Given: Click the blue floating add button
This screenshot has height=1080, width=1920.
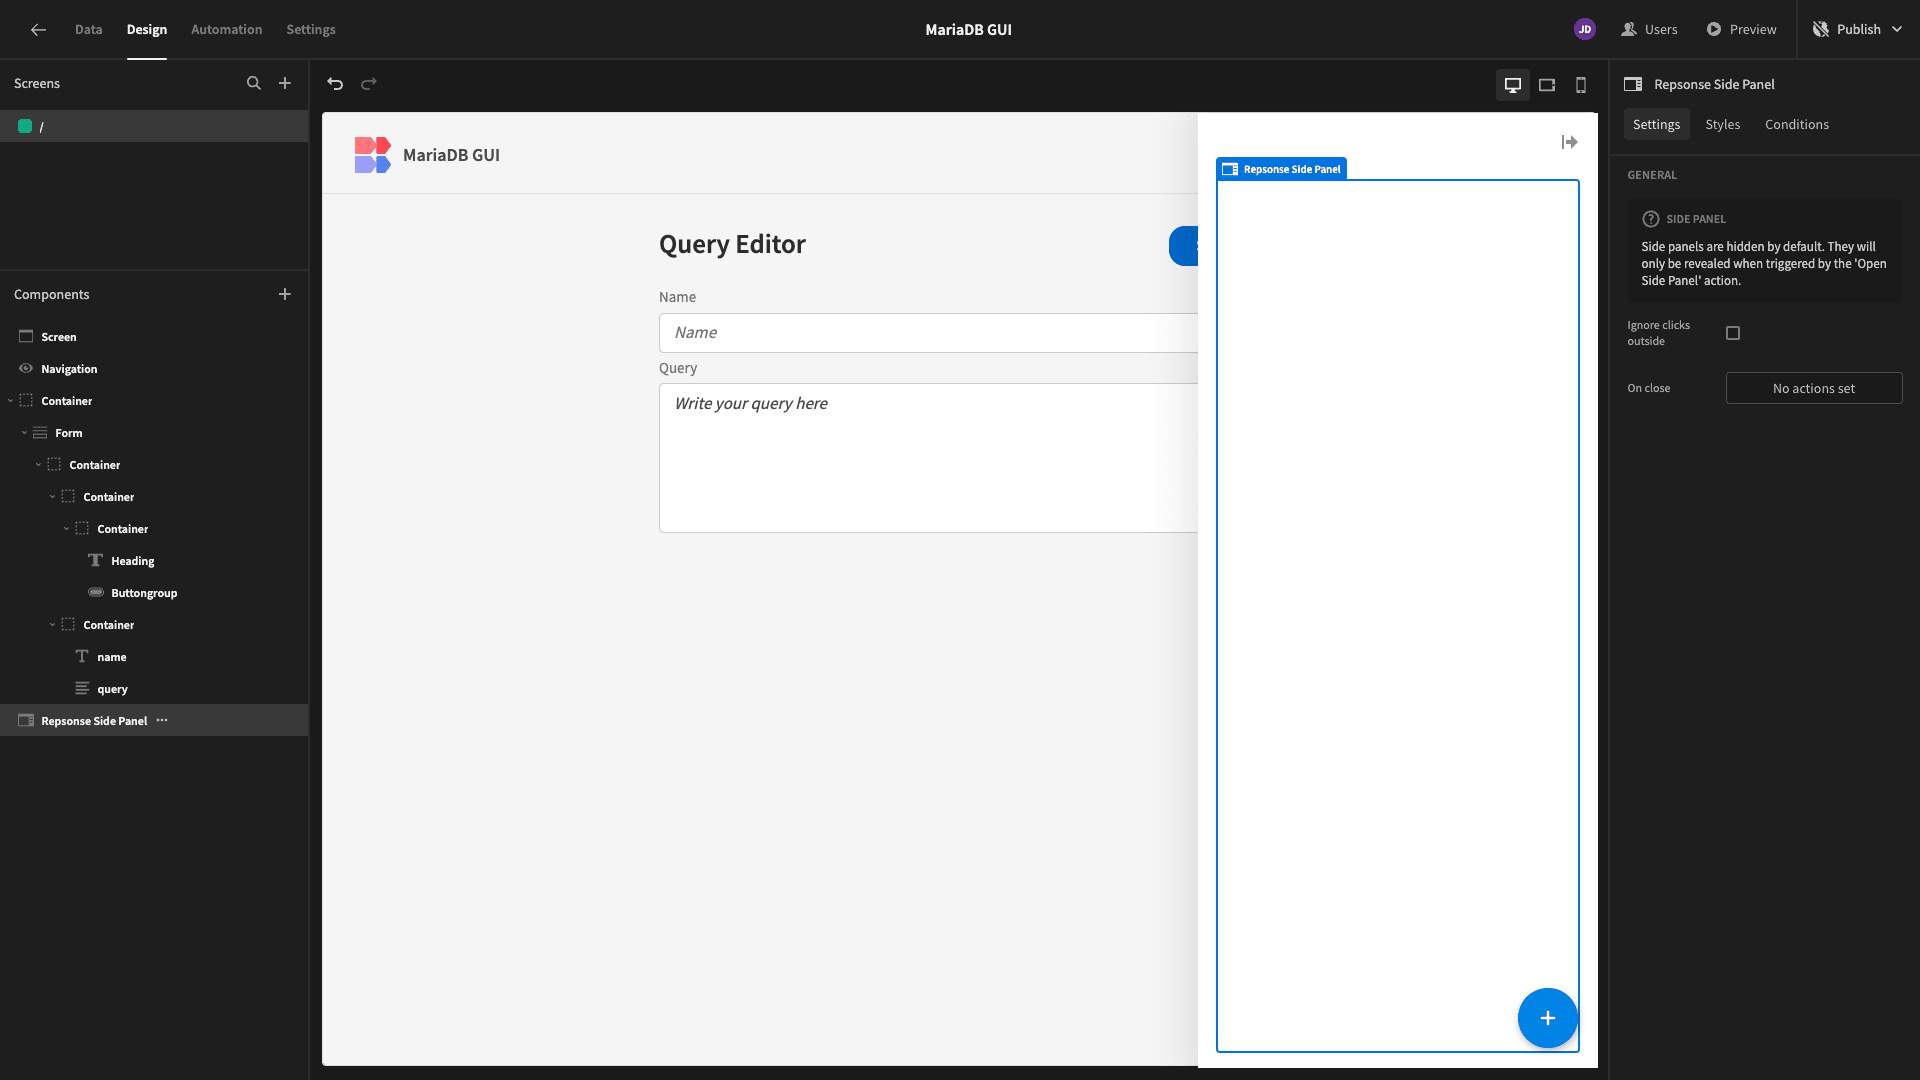Looking at the screenshot, I should click(x=1547, y=1018).
